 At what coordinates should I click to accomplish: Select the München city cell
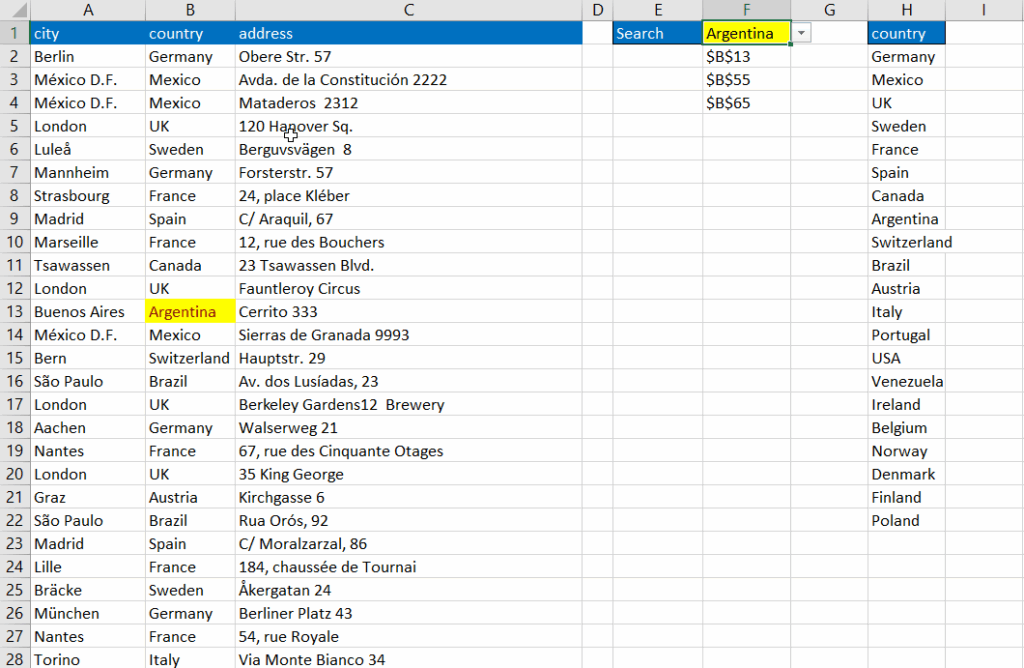pyautogui.click(x=88, y=613)
